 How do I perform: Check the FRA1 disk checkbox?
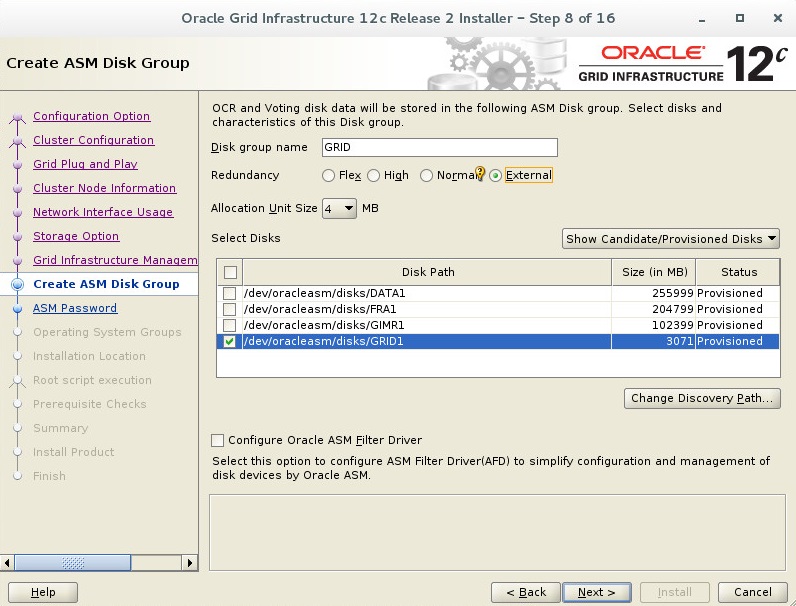coord(229,309)
